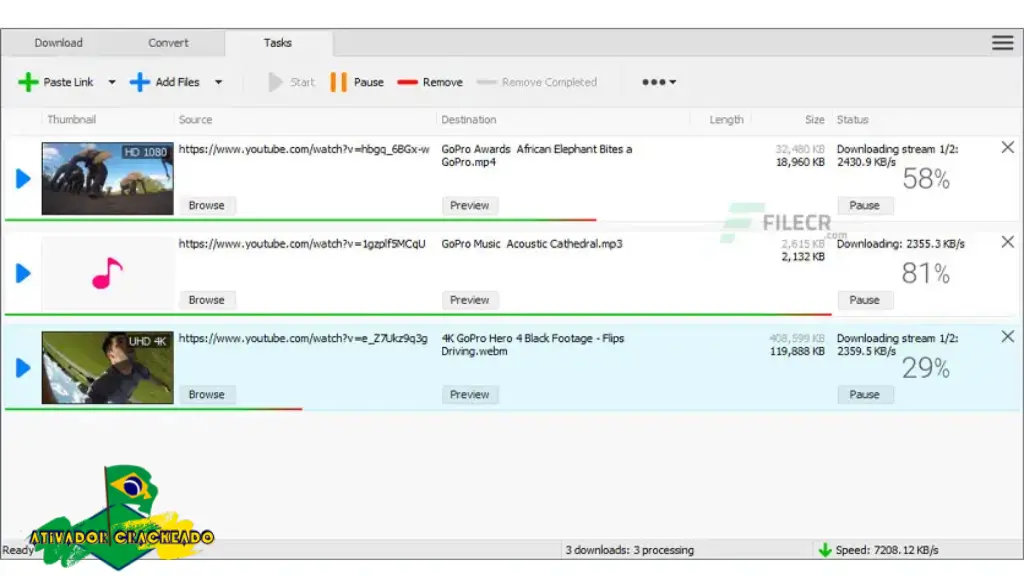Viewport: 1024px width, 576px height.
Task: Preview the Flips Driving.webm file
Action: pos(470,395)
